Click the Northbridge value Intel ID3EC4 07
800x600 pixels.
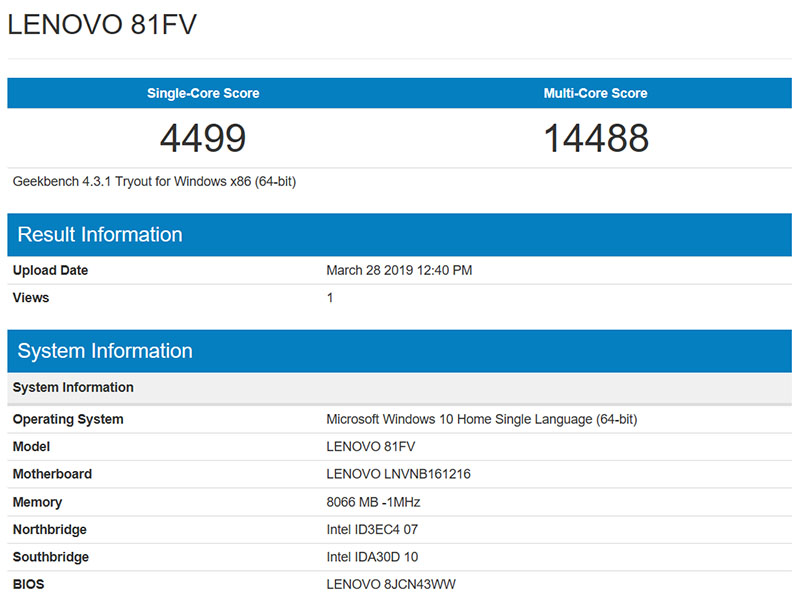pos(372,529)
